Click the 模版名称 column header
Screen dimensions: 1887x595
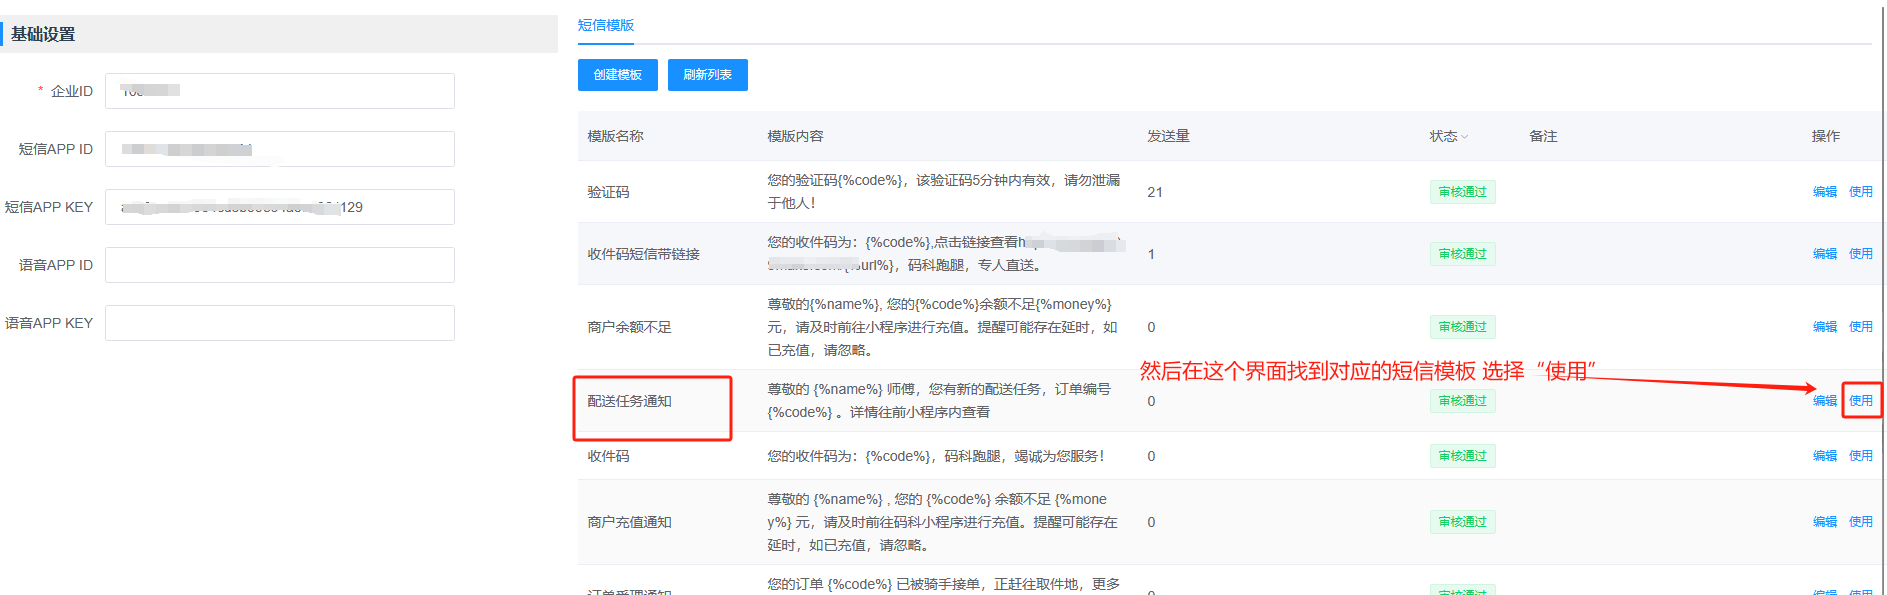click(616, 136)
